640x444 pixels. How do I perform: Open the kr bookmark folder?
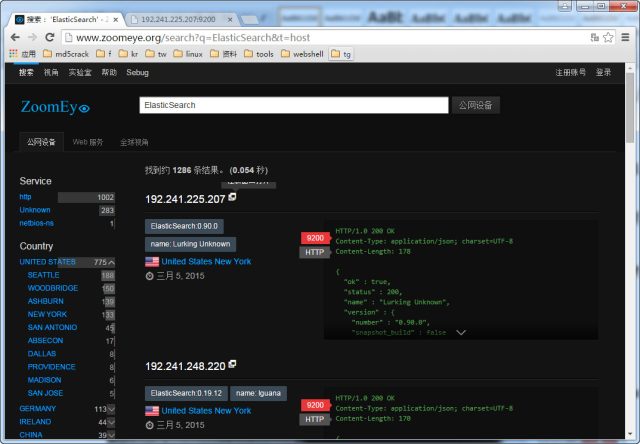tap(128, 54)
